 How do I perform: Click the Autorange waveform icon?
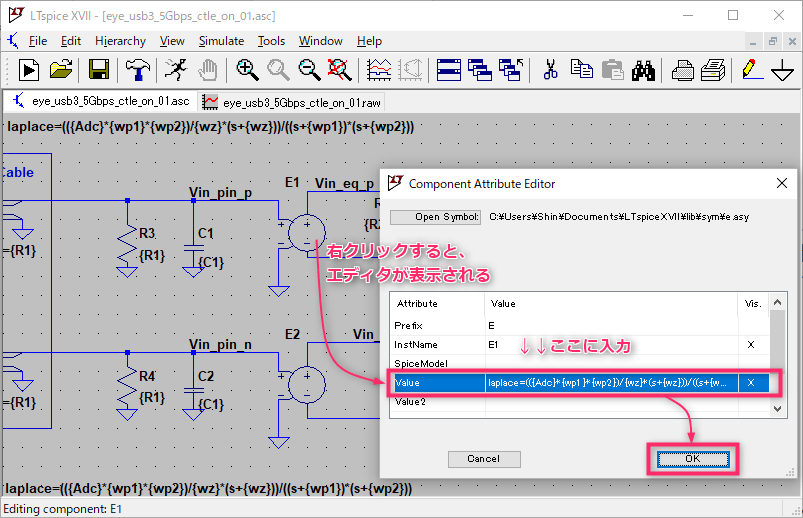pos(379,70)
